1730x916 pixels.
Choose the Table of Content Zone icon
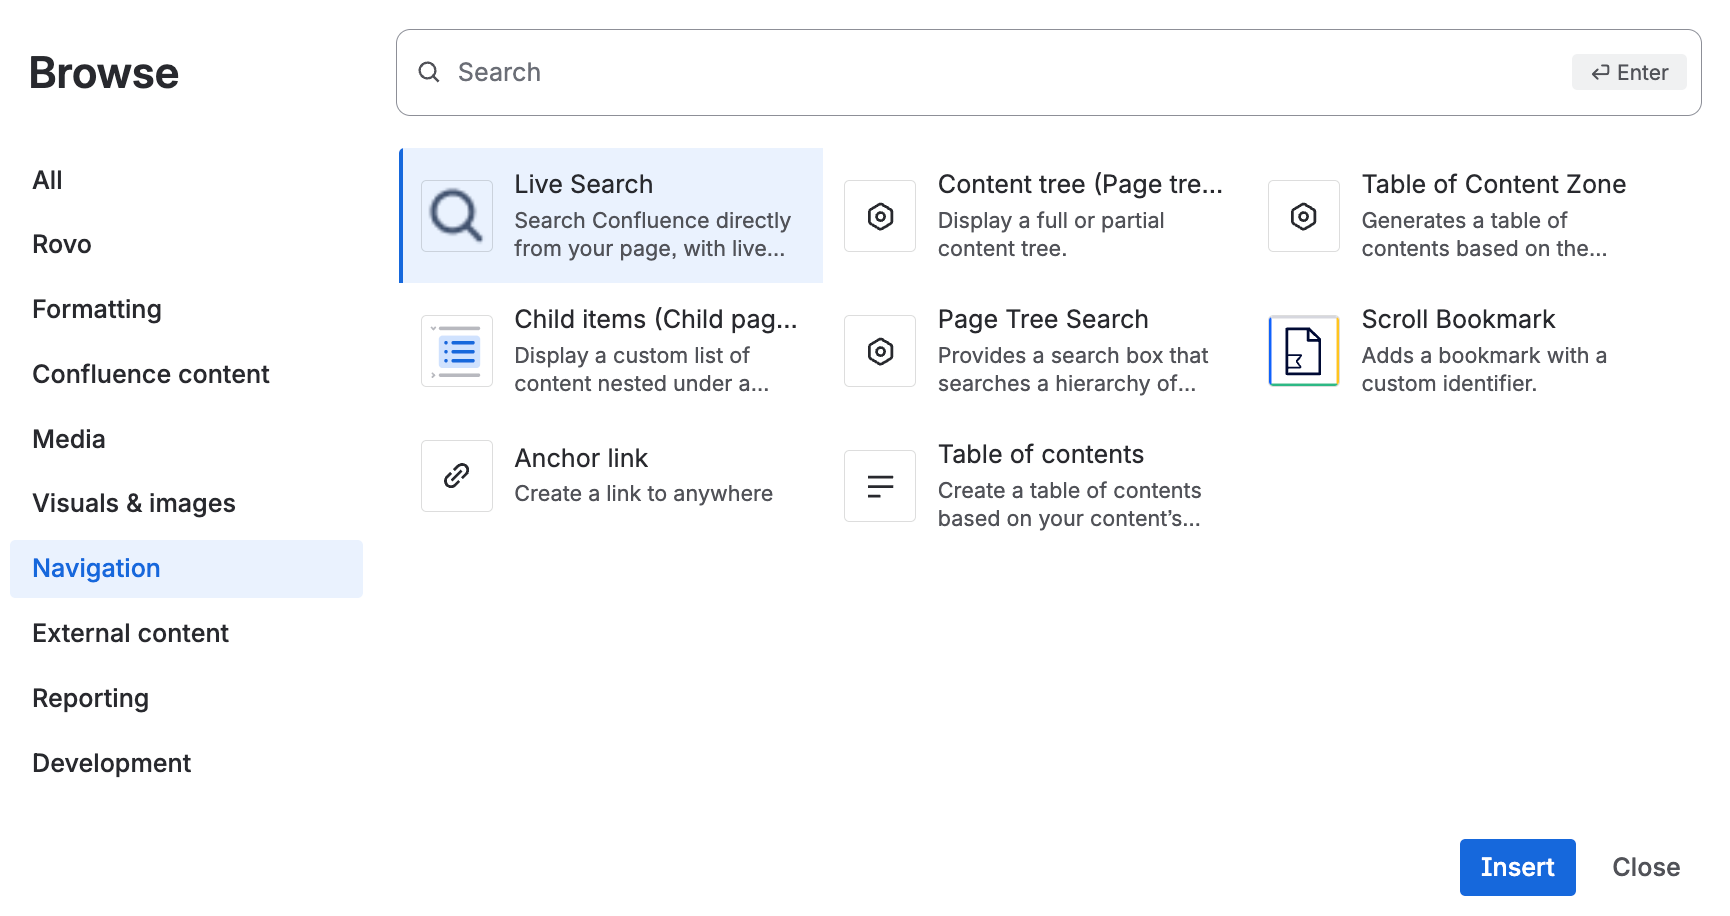click(x=1303, y=216)
